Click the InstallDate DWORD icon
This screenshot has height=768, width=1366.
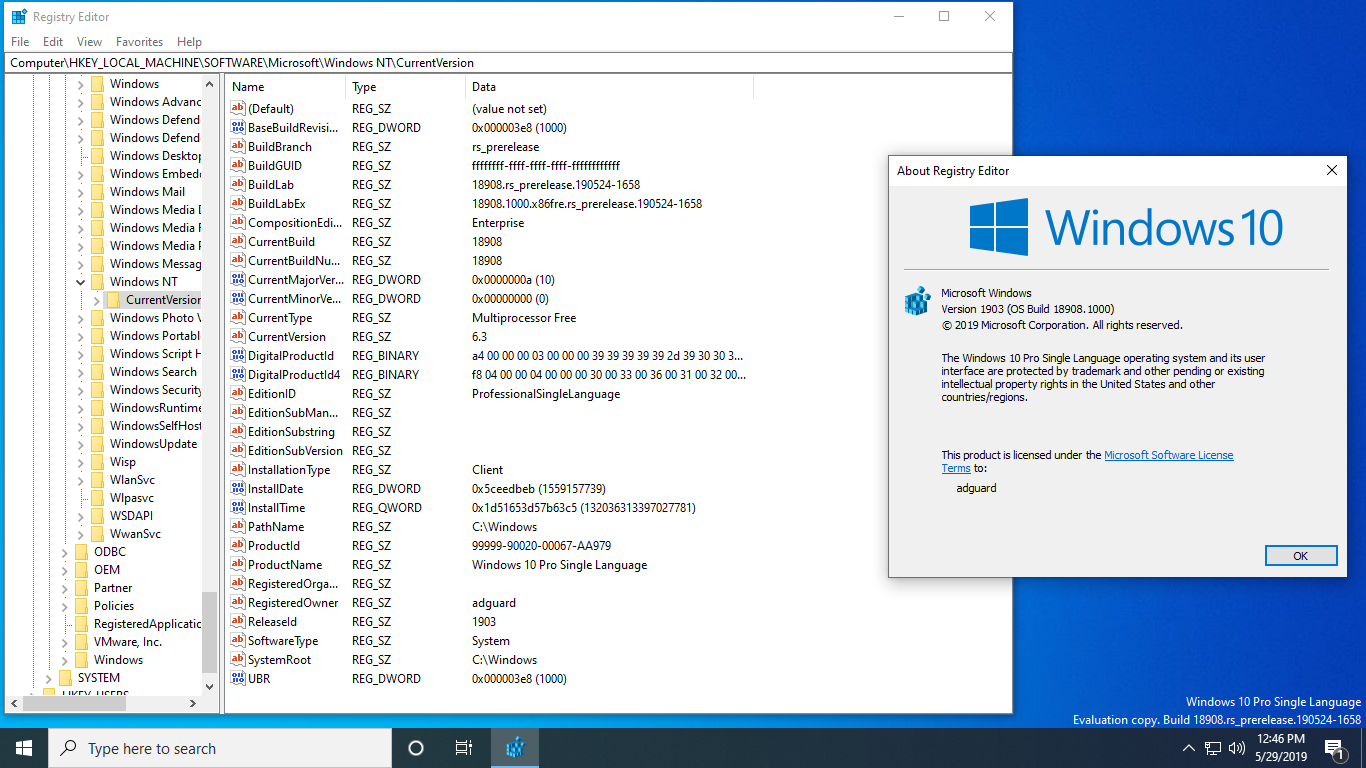[238, 488]
